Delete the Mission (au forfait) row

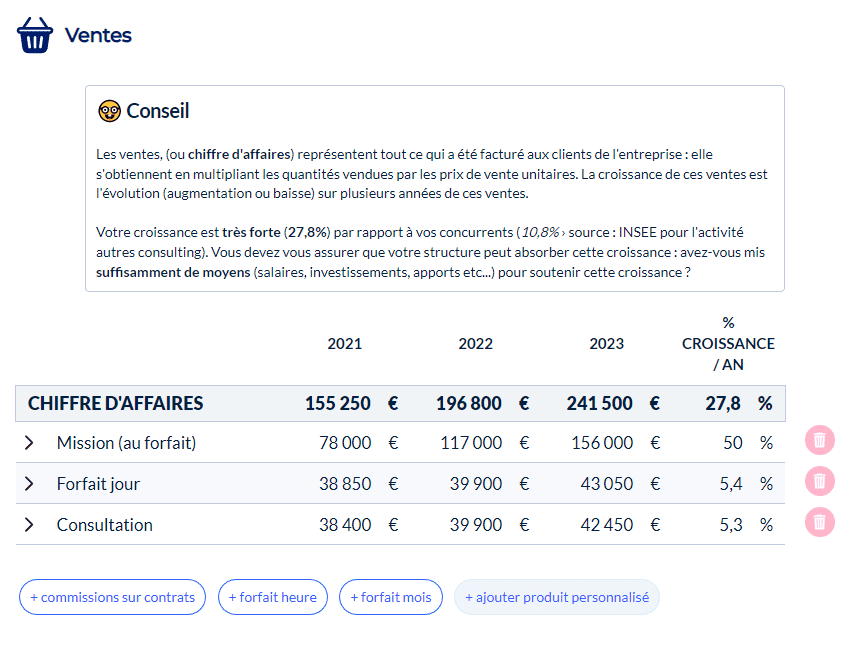pos(819,440)
